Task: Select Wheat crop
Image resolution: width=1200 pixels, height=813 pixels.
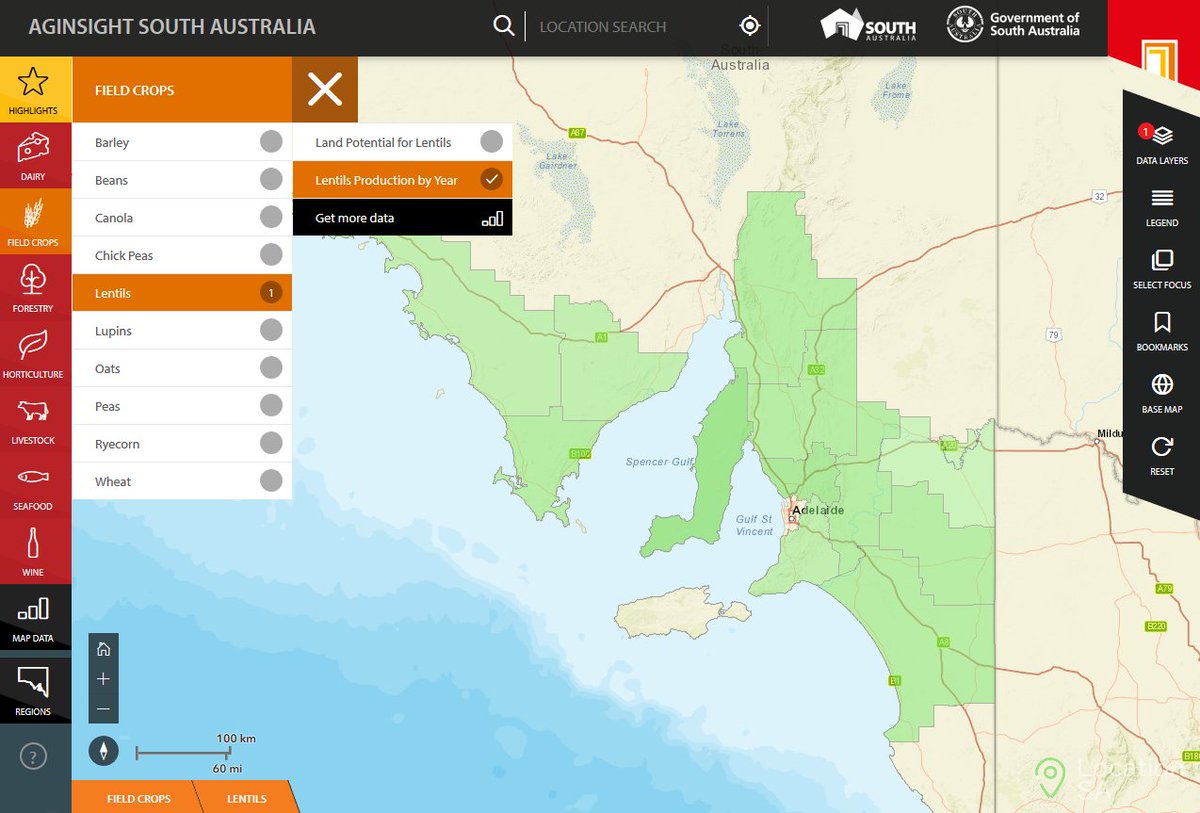Action: point(182,481)
